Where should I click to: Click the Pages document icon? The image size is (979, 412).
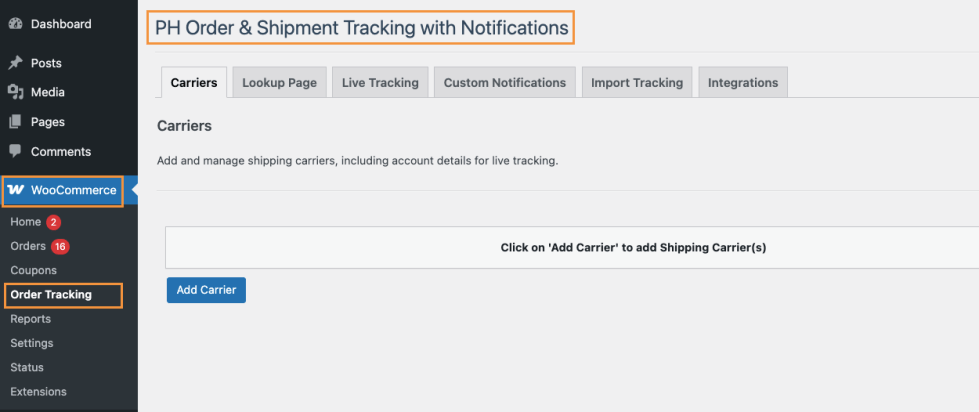click(15, 122)
